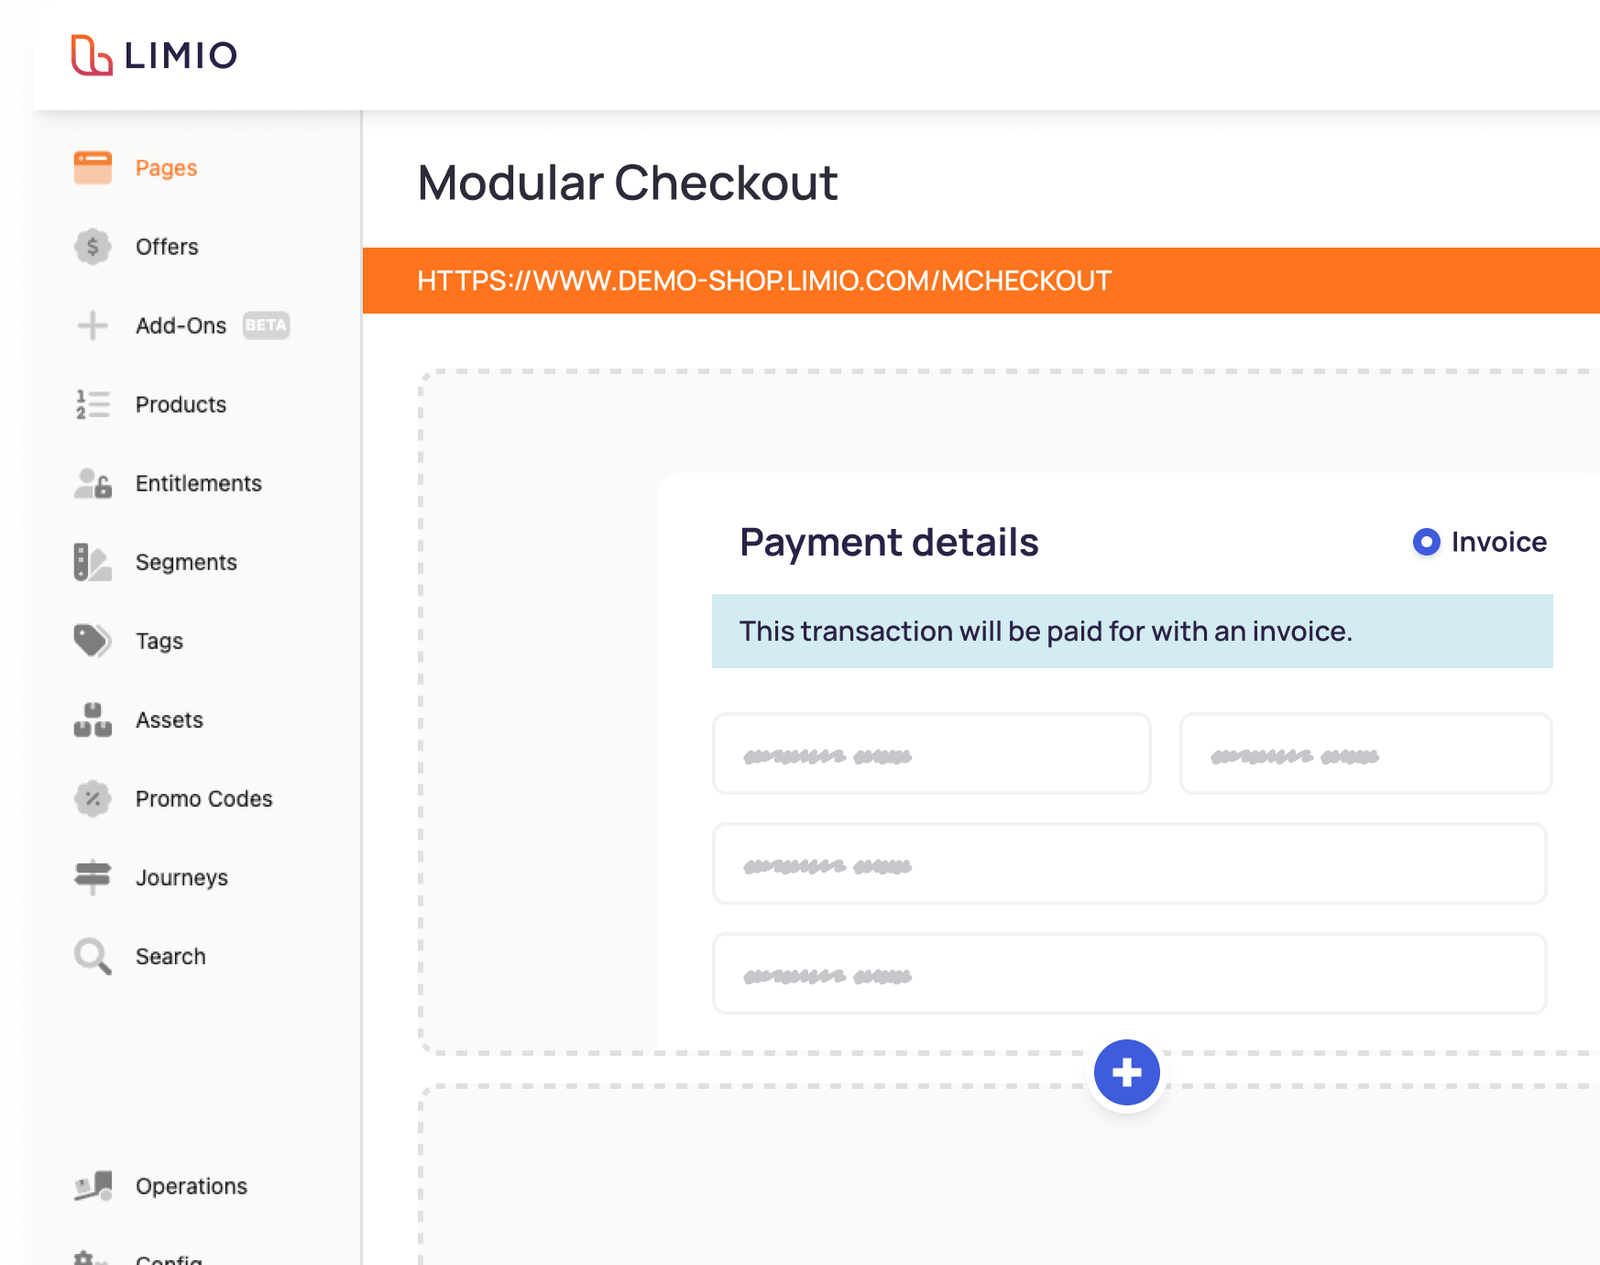1600x1265 pixels.
Task: Open the Offers section via its dollar icon
Action: pyautogui.click(x=92, y=247)
